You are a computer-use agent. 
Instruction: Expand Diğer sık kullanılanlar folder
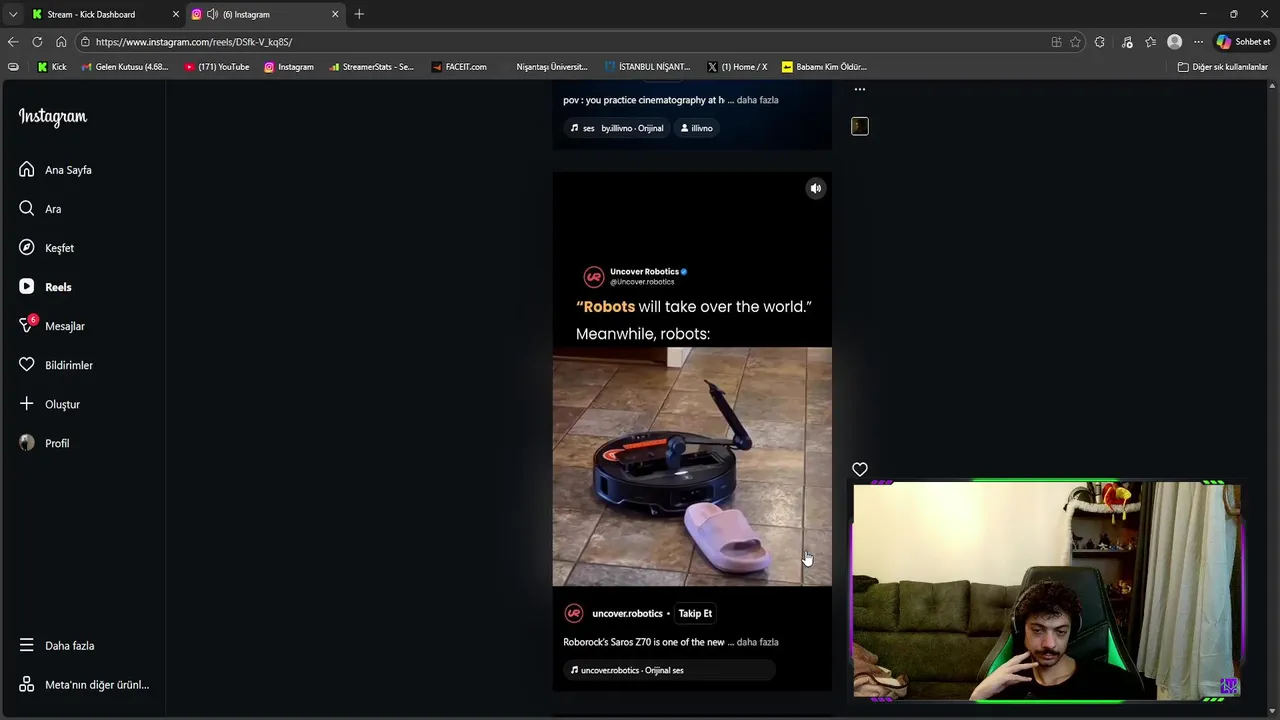pos(1223,67)
